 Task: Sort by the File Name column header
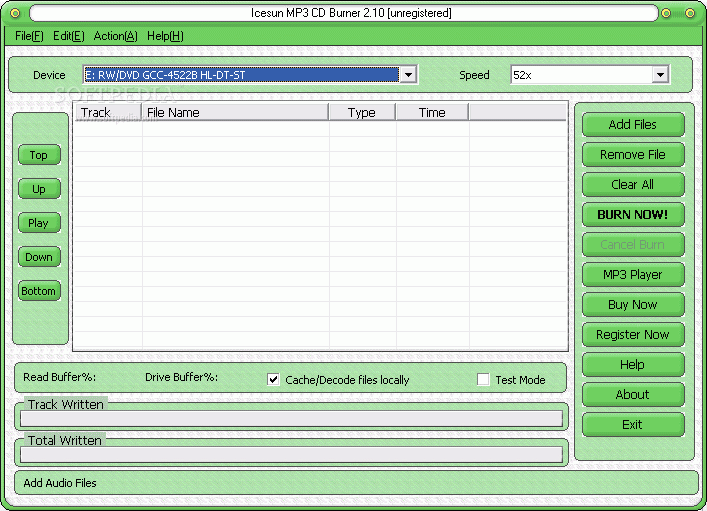(235, 112)
